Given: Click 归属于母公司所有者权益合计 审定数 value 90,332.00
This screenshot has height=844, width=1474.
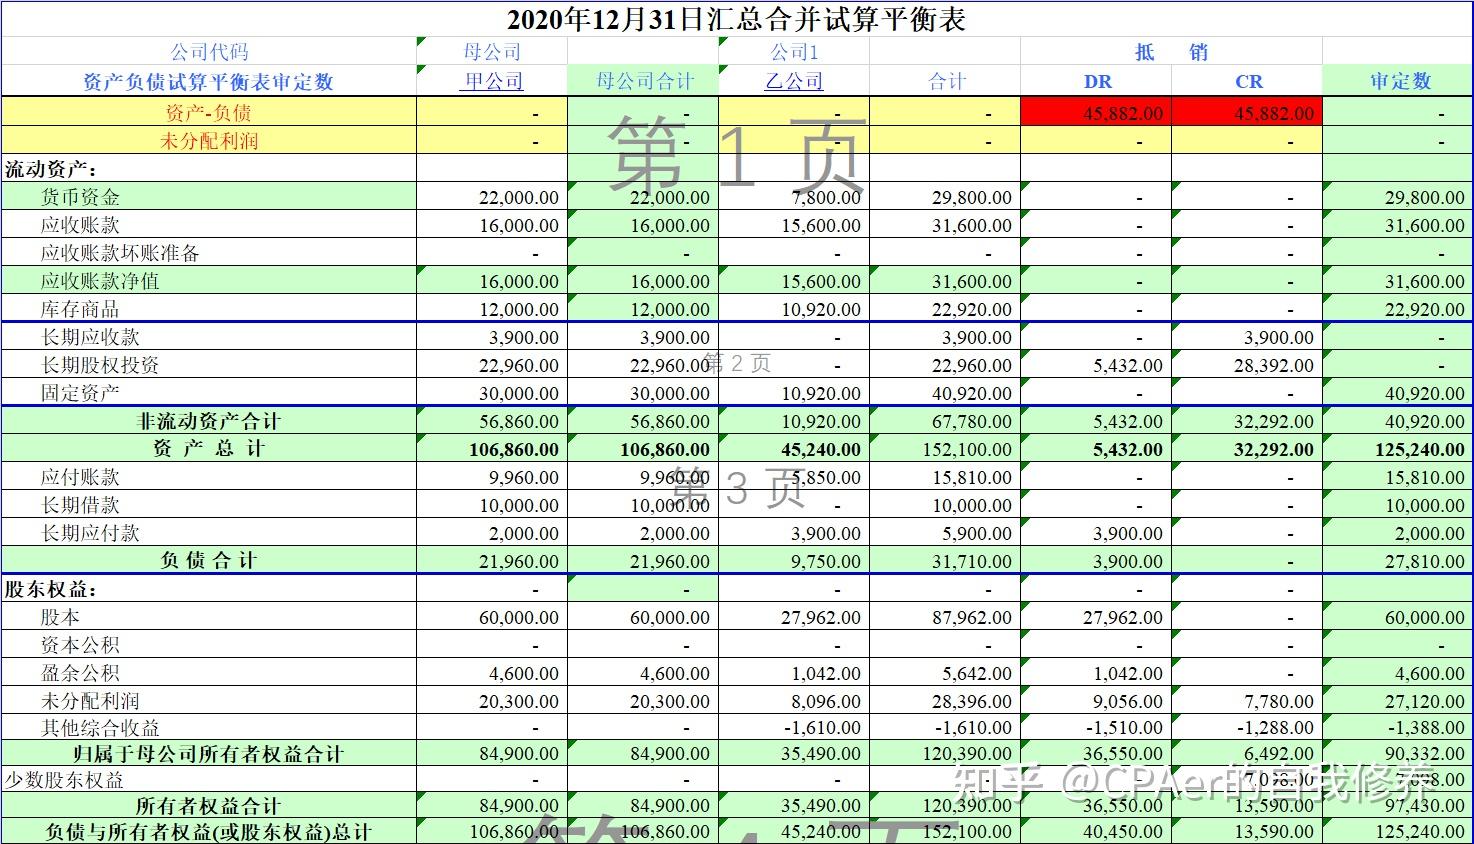Looking at the screenshot, I should pos(1424,754).
